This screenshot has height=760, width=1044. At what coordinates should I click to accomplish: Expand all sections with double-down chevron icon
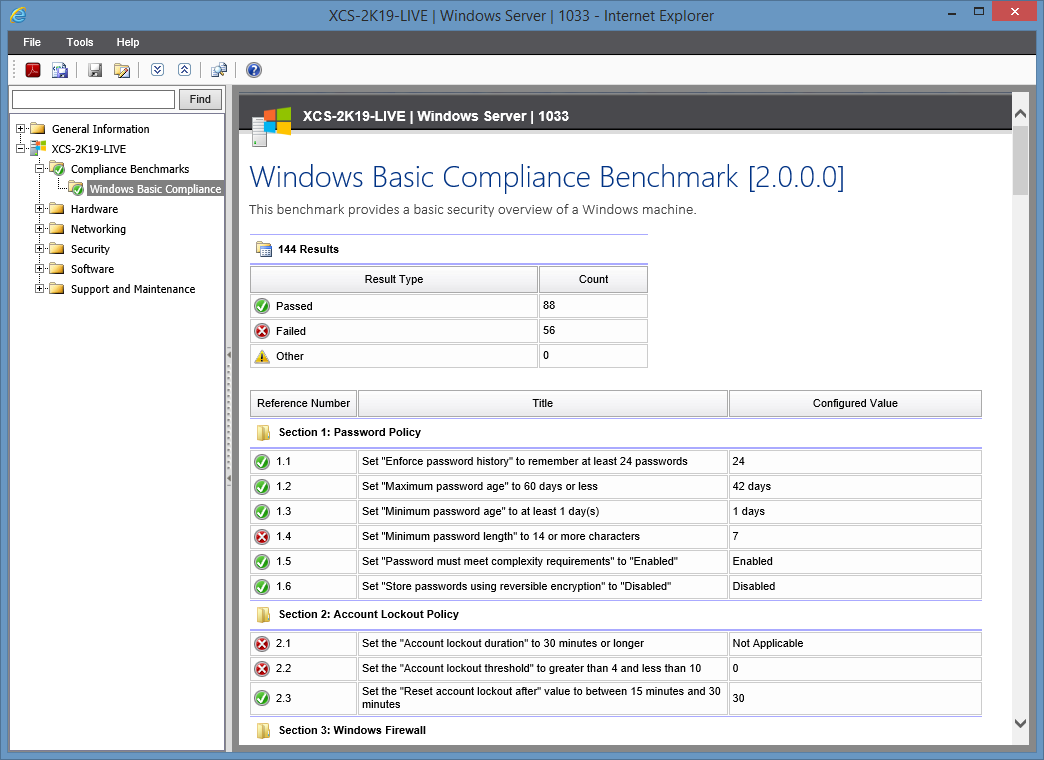click(x=157, y=70)
